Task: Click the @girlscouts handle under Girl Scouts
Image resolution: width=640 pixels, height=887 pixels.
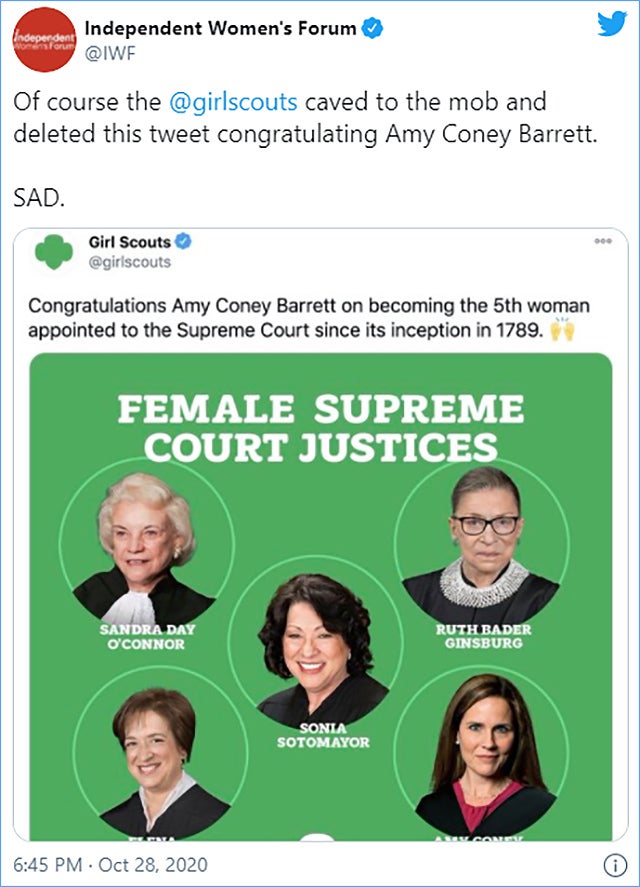Action: pos(137,262)
